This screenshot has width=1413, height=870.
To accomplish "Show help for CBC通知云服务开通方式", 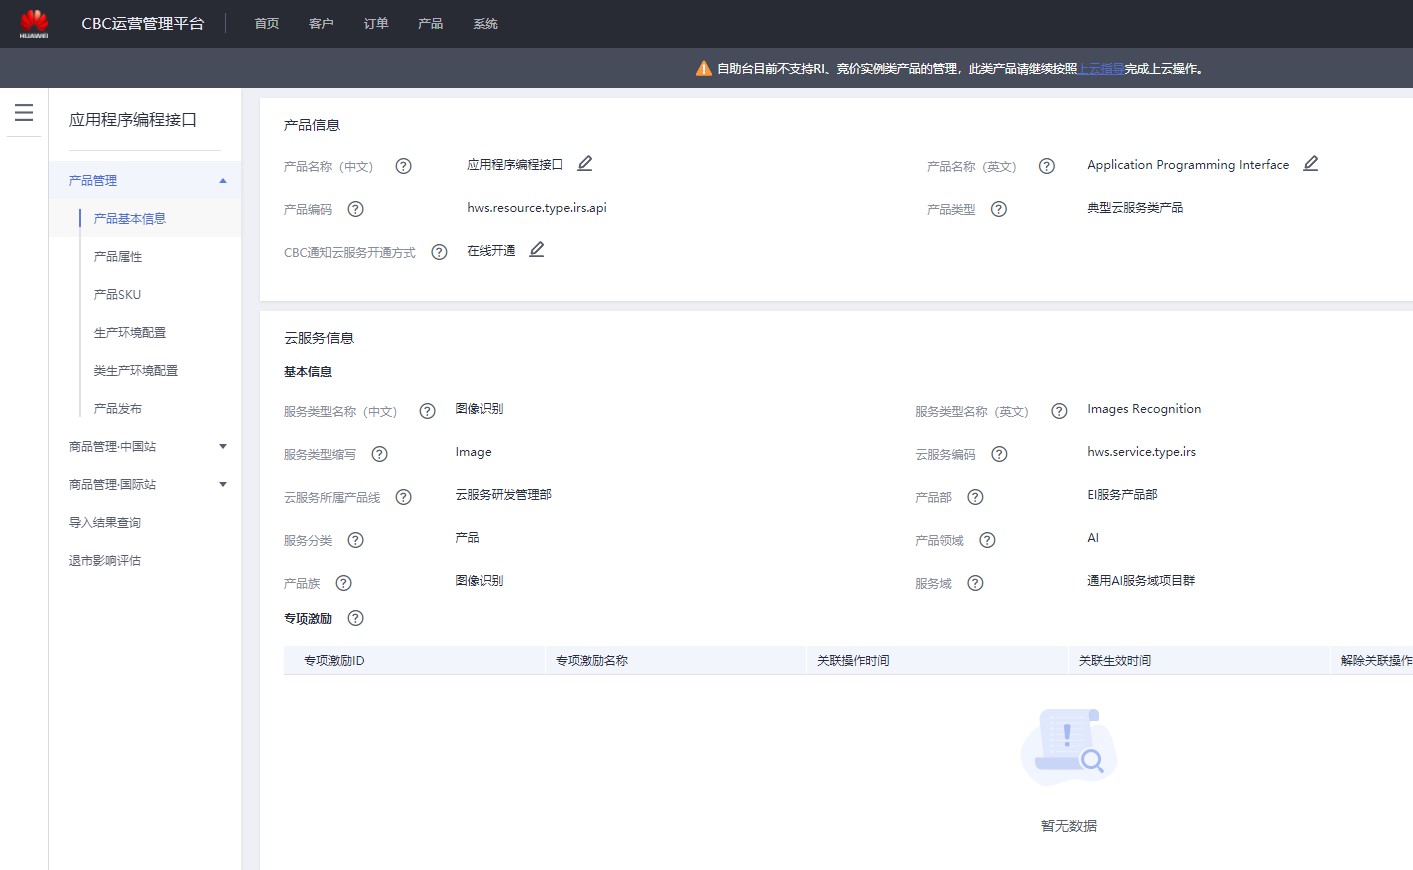I will click(439, 252).
